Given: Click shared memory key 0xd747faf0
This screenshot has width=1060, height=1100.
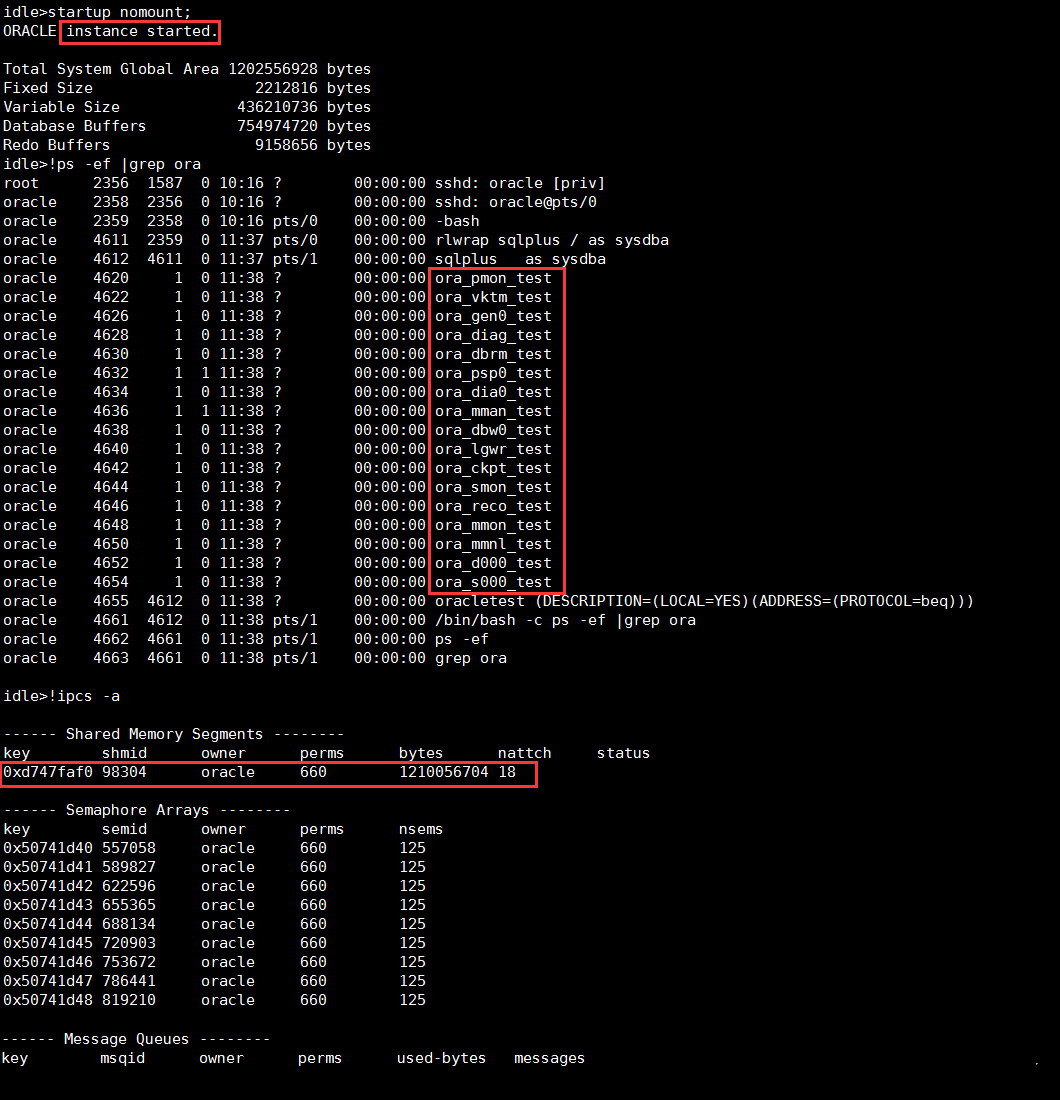Looking at the screenshot, I should pyautogui.click(x=48, y=772).
